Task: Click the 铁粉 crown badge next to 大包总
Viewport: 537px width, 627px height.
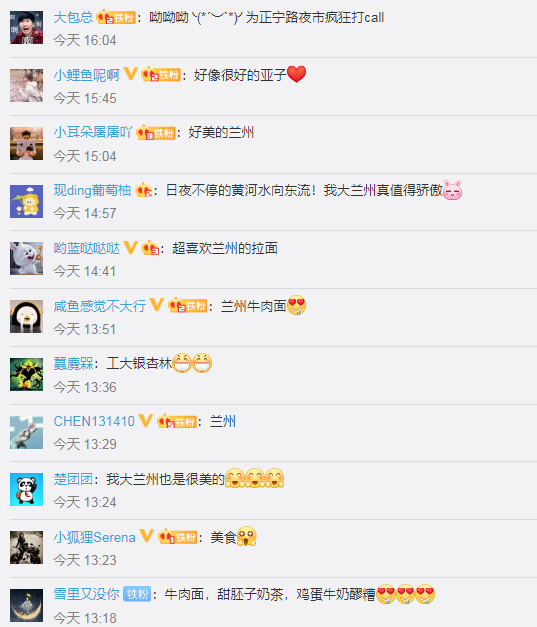Action: coord(116,17)
